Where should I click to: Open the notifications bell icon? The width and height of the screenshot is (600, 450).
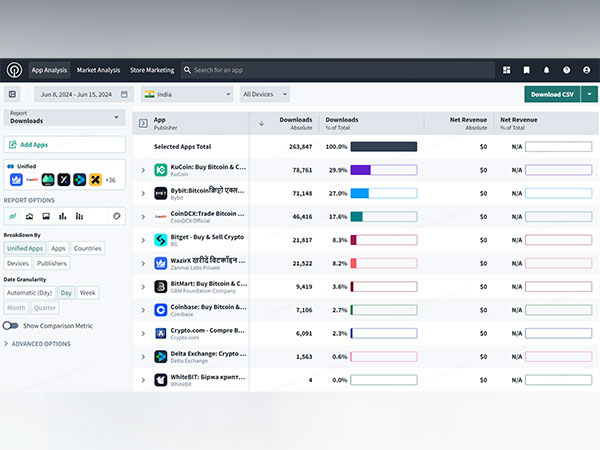pos(546,70)
